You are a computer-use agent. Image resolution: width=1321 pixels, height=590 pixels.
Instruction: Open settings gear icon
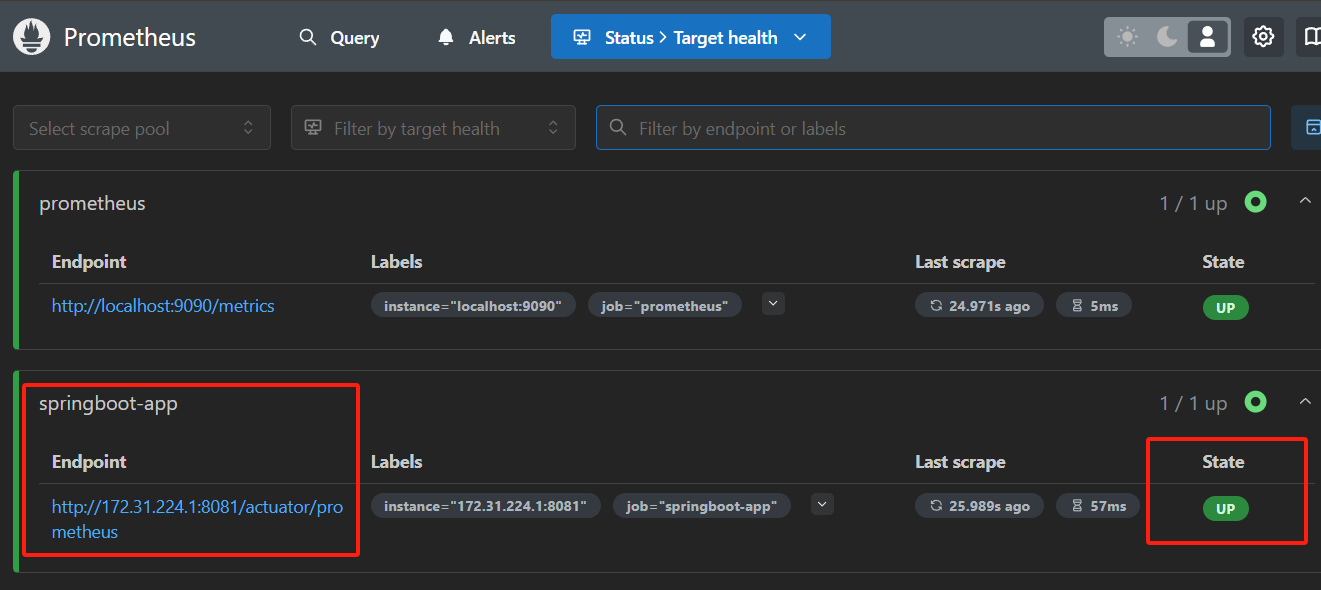tap(1264, 37)
